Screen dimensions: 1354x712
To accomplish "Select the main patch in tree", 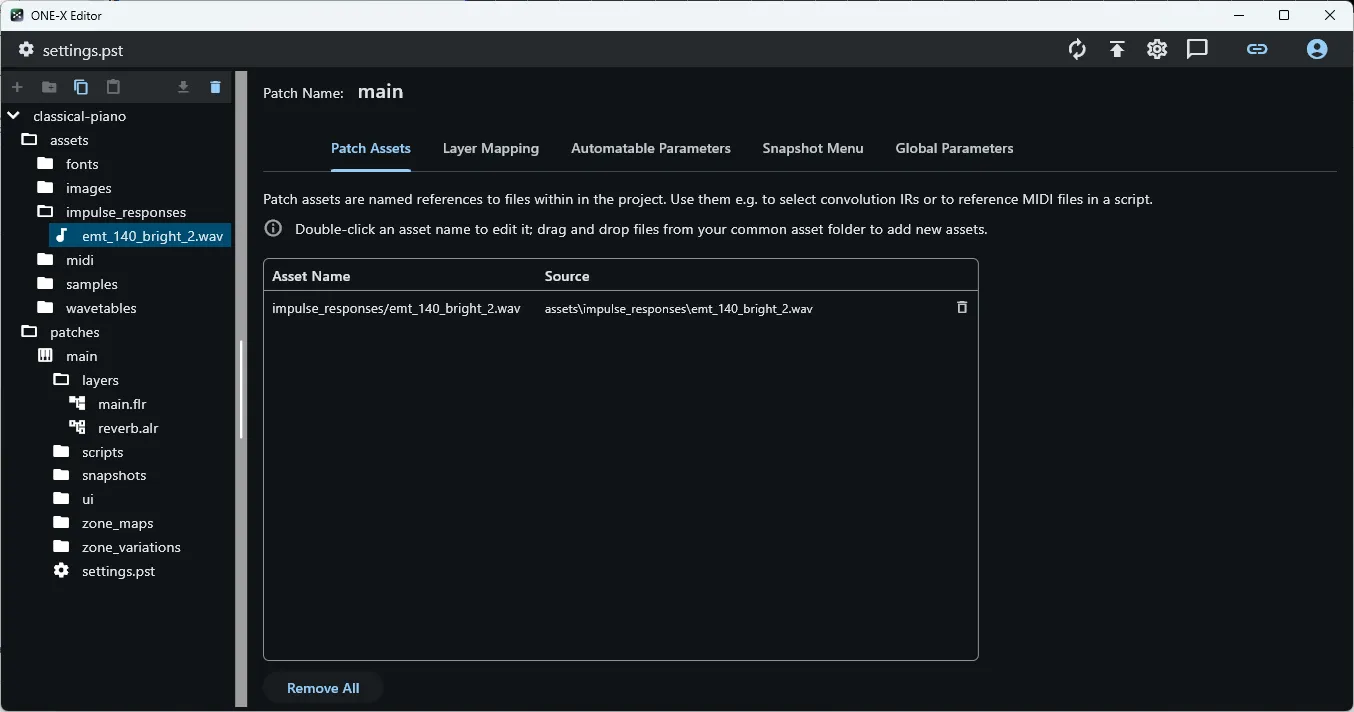I will [82, 356].
